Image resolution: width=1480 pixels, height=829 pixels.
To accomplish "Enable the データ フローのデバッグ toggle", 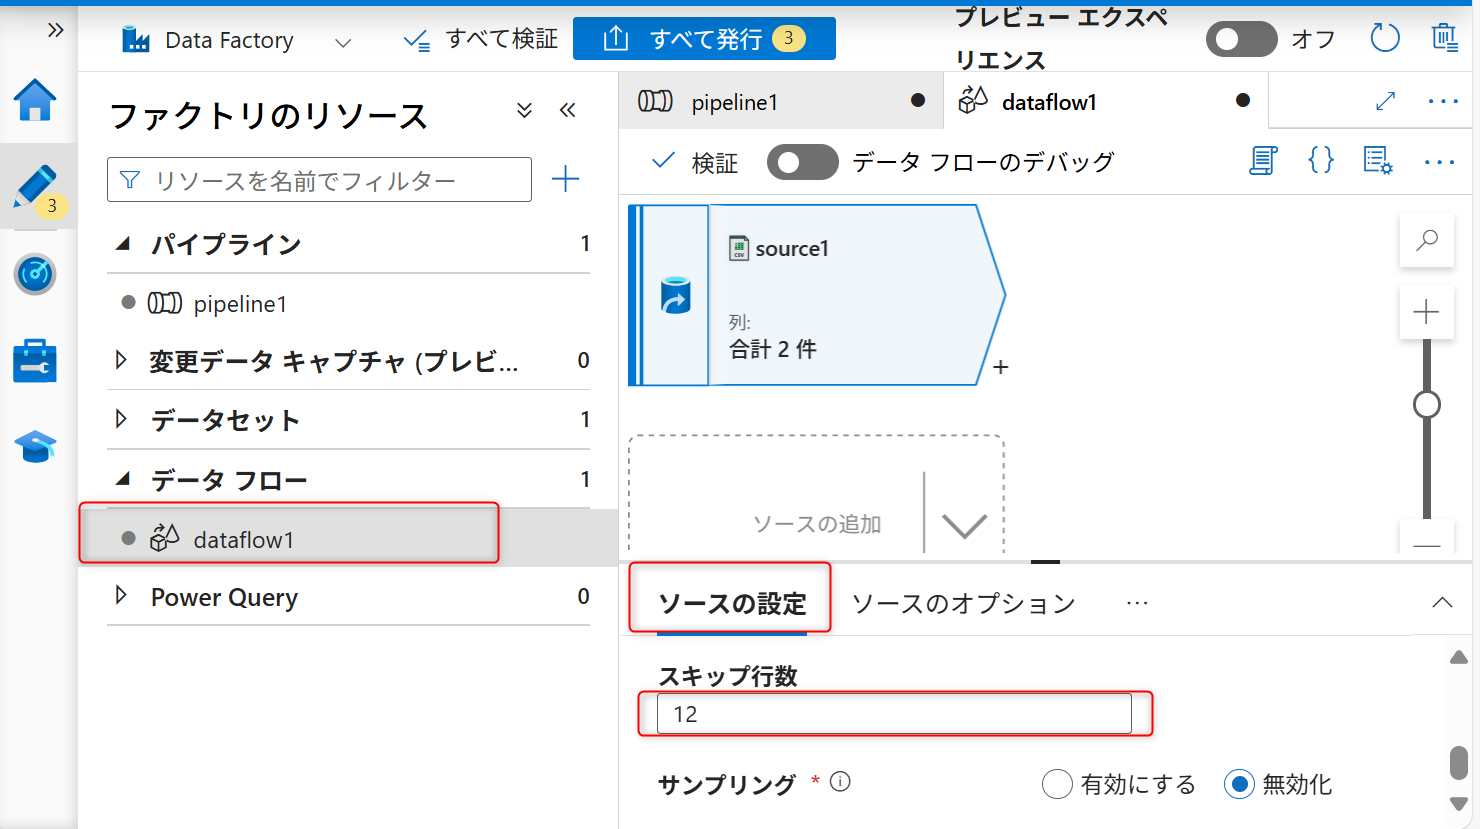I will [803, 161].
